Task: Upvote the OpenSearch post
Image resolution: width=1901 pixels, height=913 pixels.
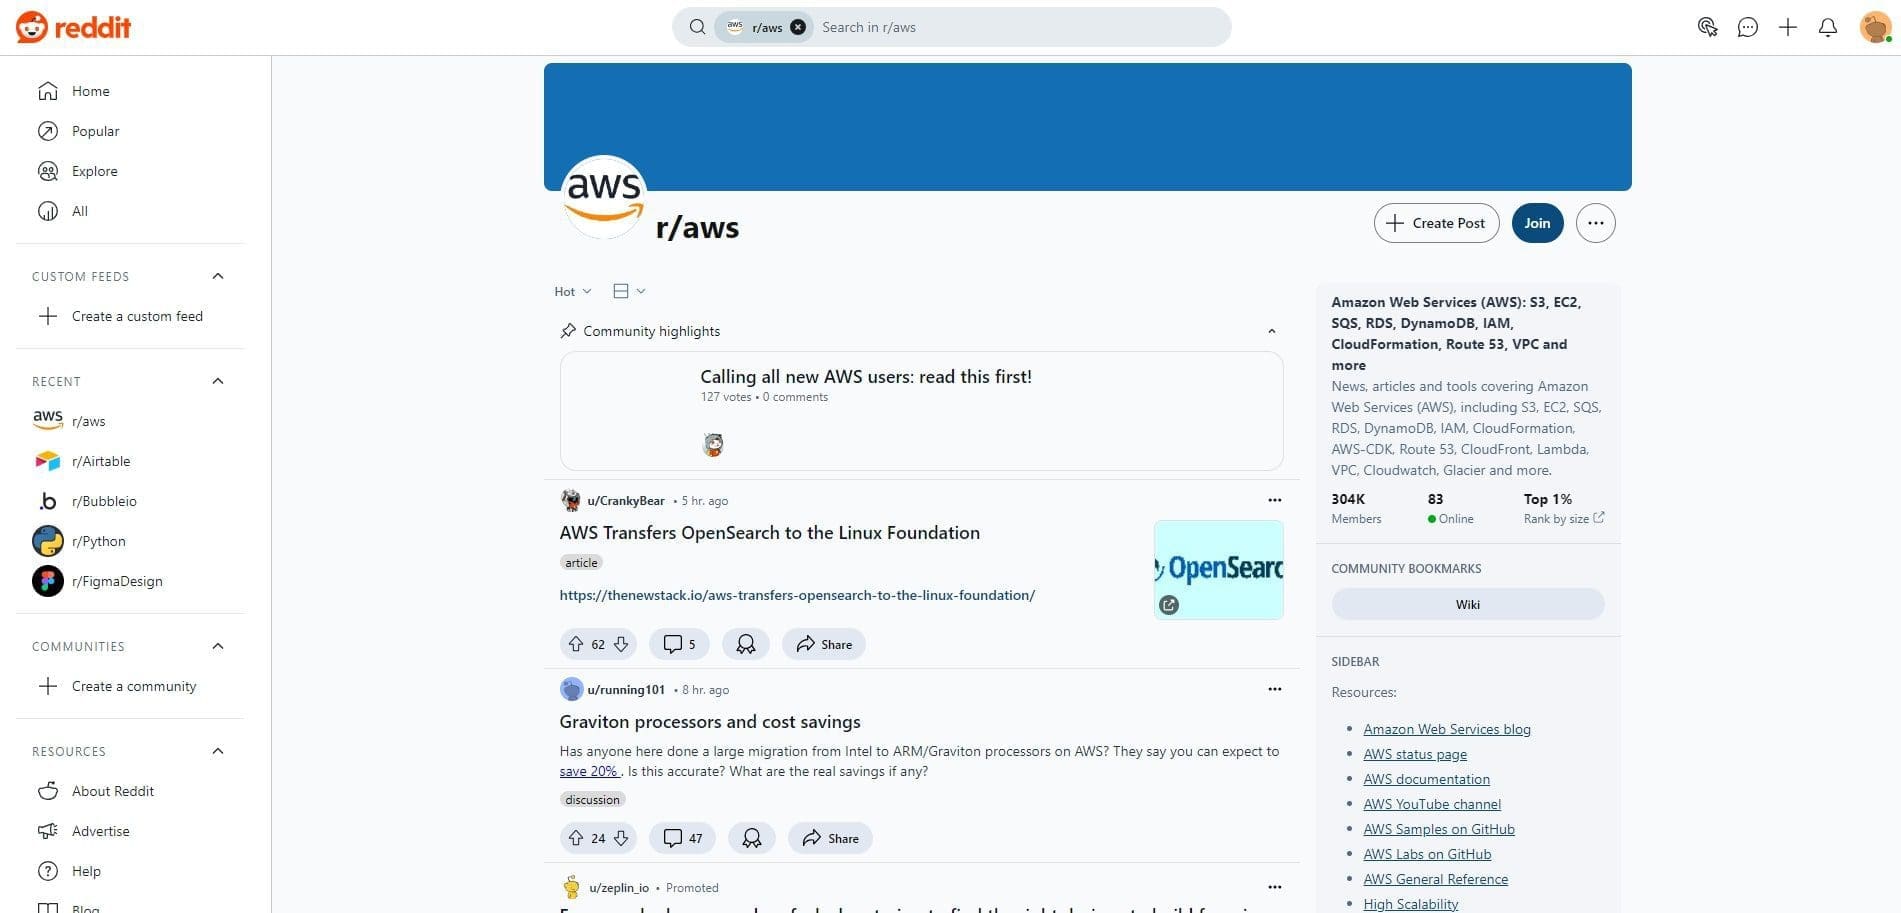Action: (576, 644)
